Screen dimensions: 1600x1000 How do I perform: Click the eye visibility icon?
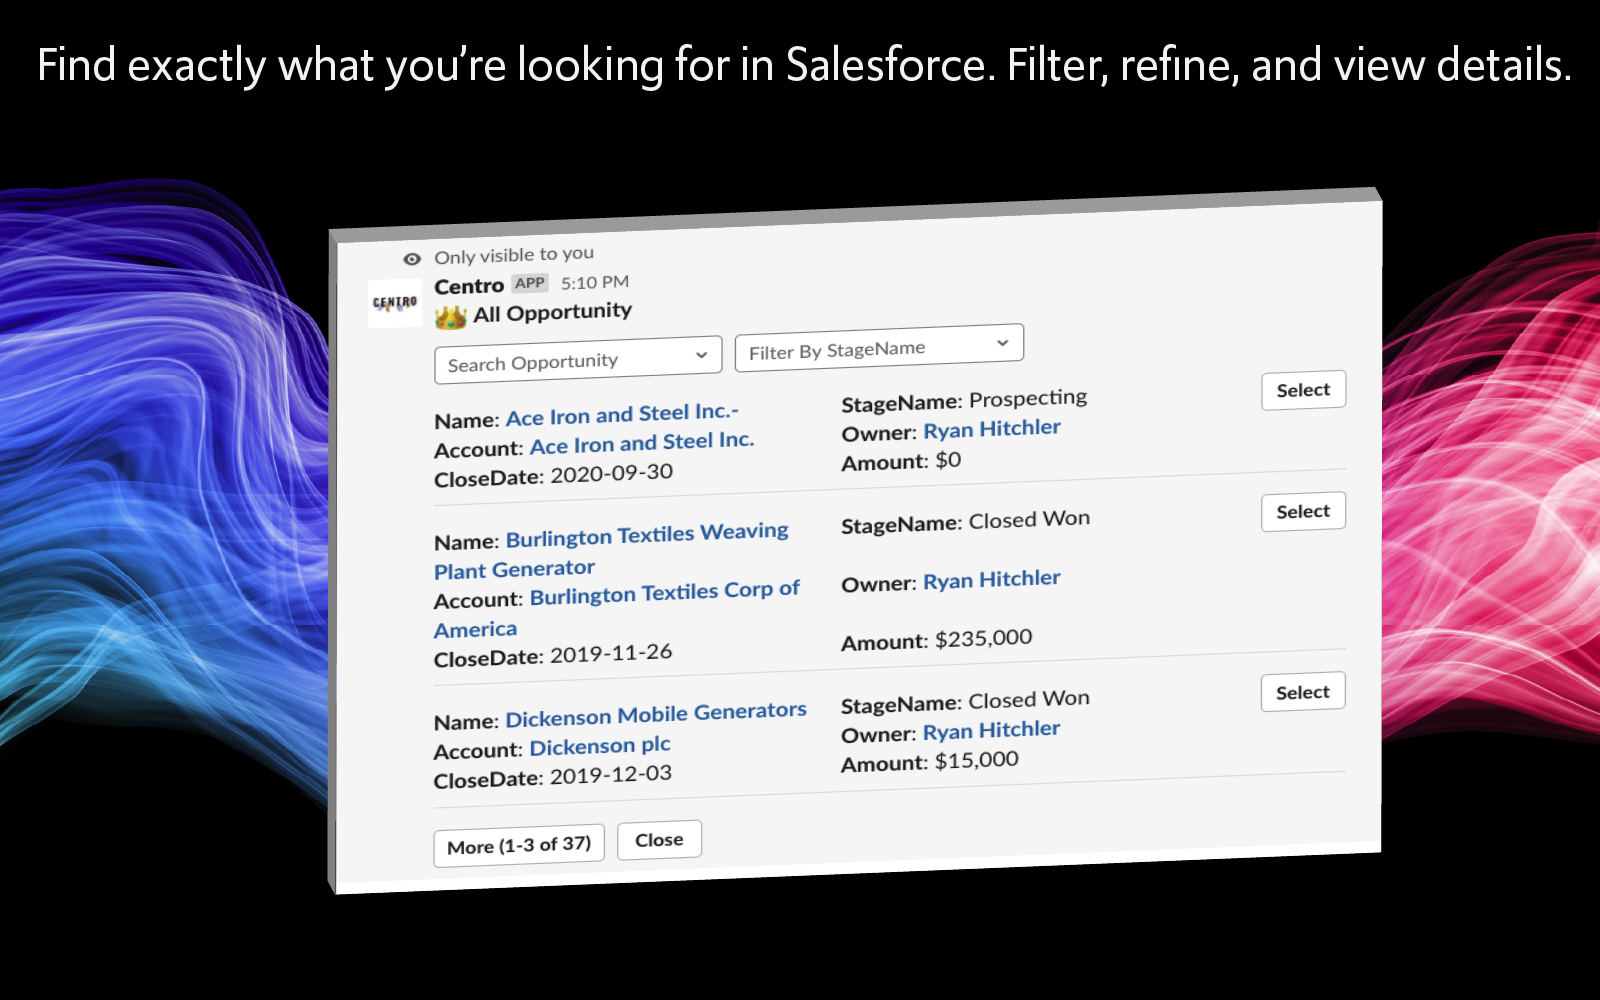(412, 259)
